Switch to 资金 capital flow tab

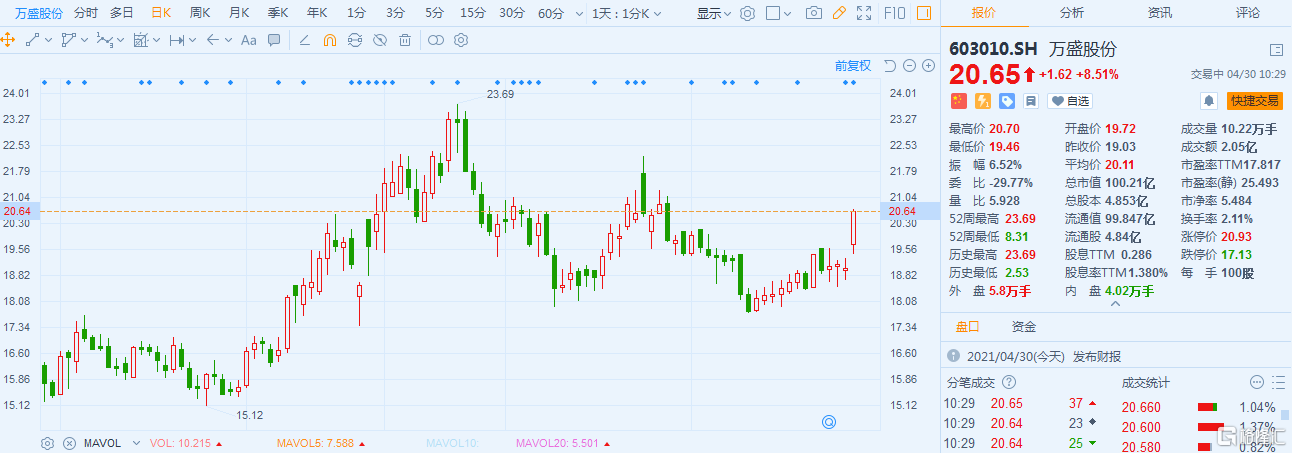[x=1024, y=326]
